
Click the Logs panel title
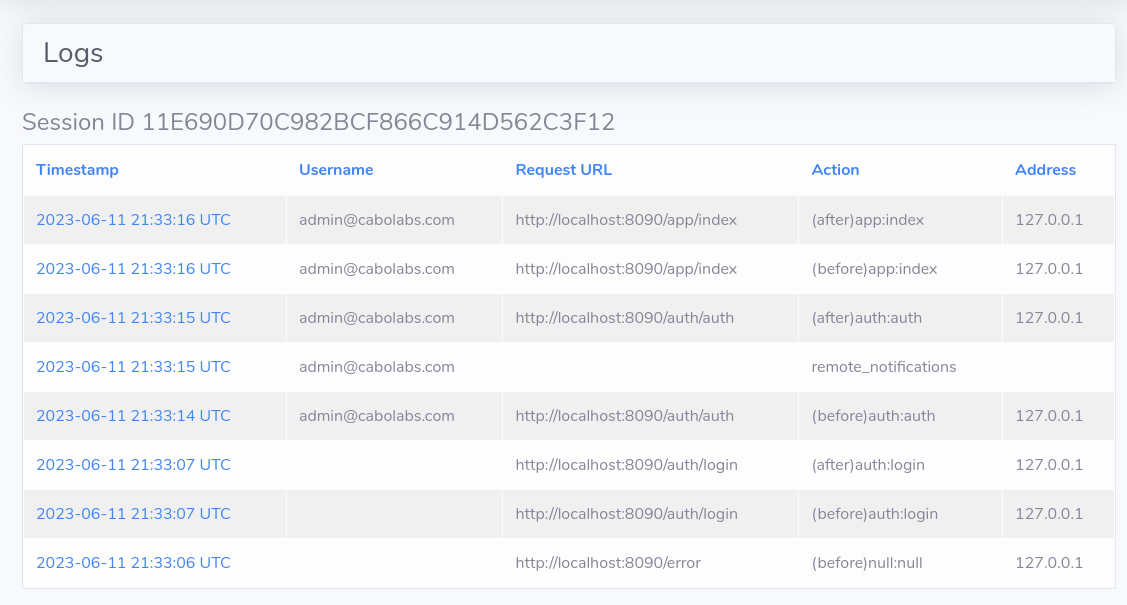tap(73, 53)
